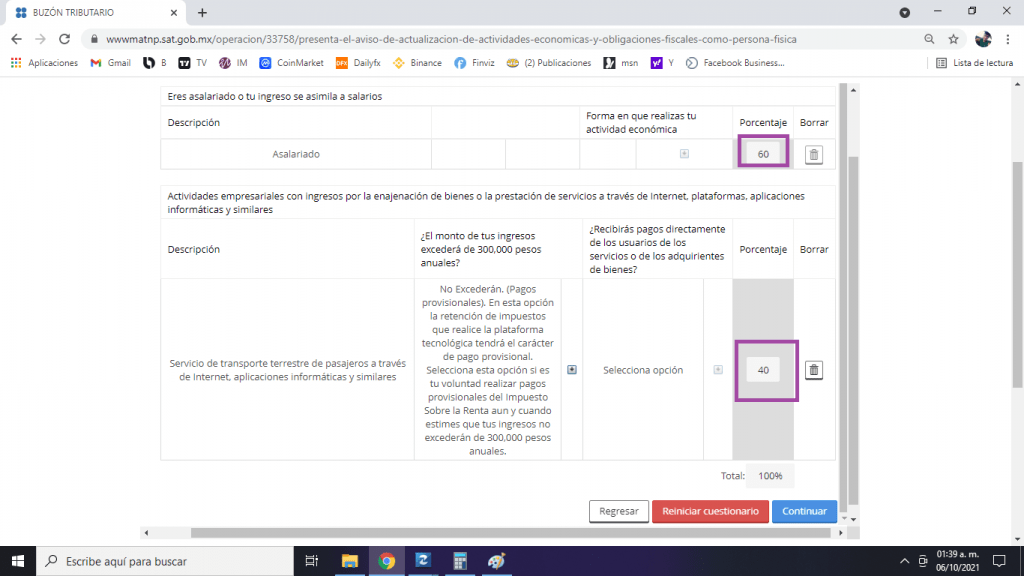
Task: Click the taskbar search box
Action: pyautogui.click(x=165, y=561)
